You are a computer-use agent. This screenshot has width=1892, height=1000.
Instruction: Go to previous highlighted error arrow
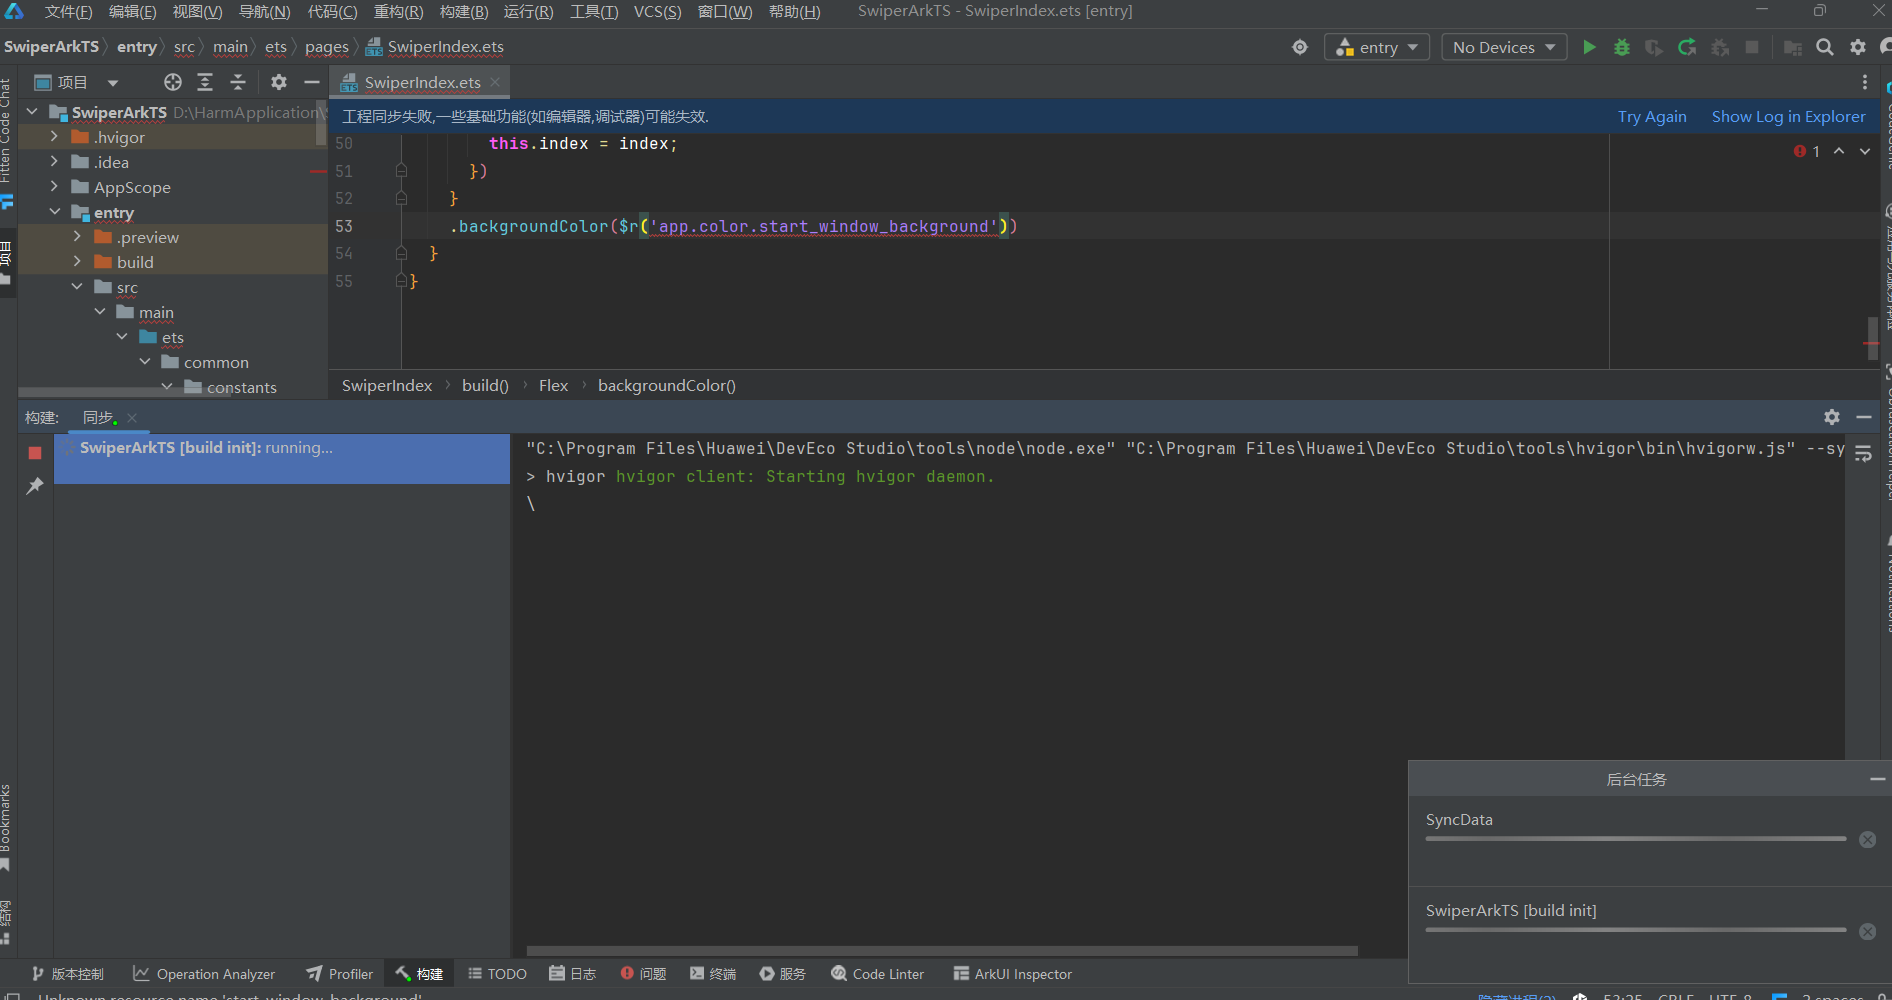[x=1839, y=151]
